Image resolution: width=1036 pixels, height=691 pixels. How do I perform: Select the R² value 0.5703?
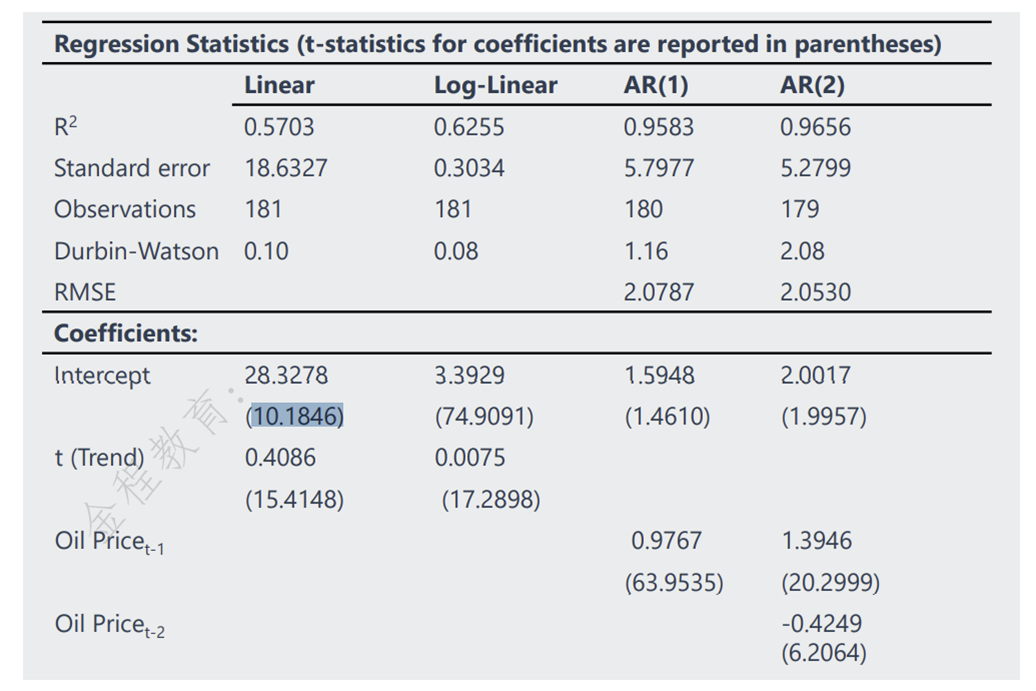point(279,127)
